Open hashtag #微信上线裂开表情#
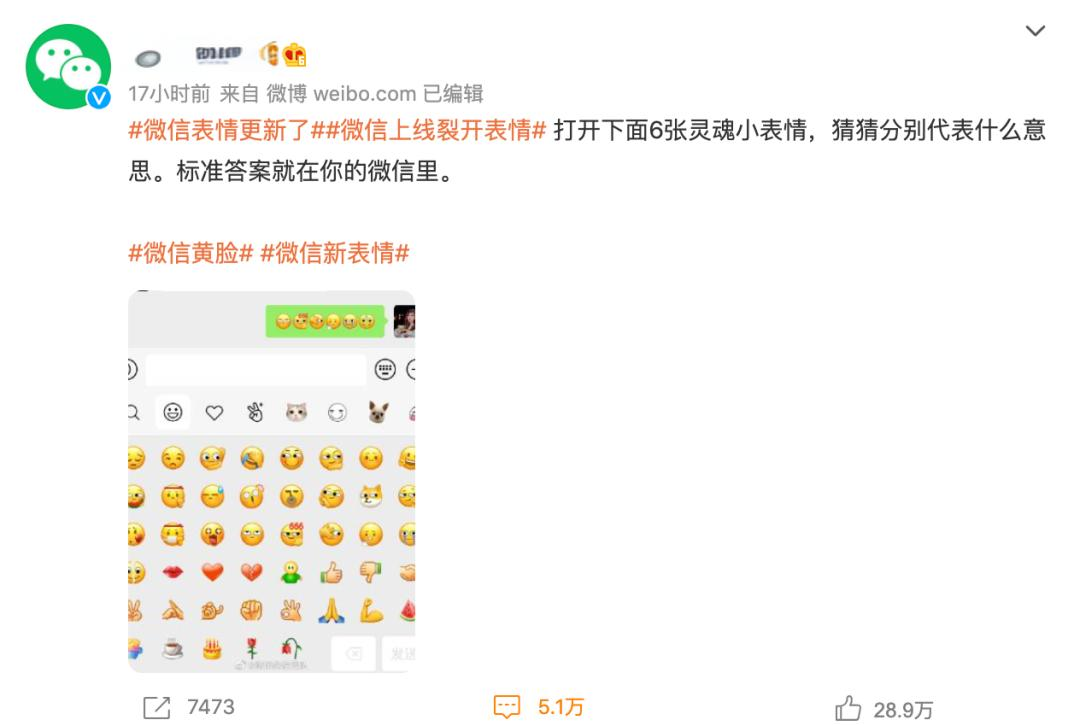1080x725 pixels. click(428, 130)
